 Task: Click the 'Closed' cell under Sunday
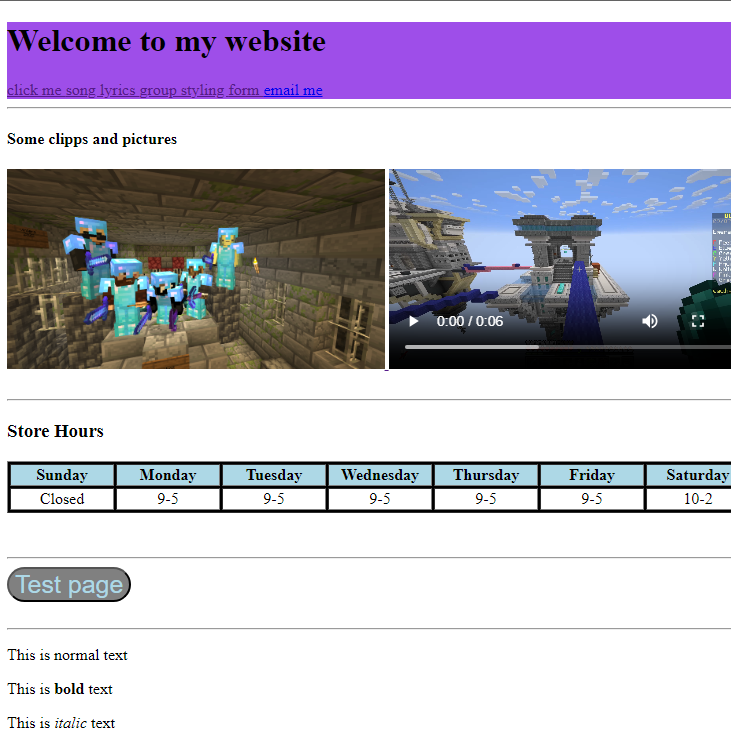[x=62, y=499]
